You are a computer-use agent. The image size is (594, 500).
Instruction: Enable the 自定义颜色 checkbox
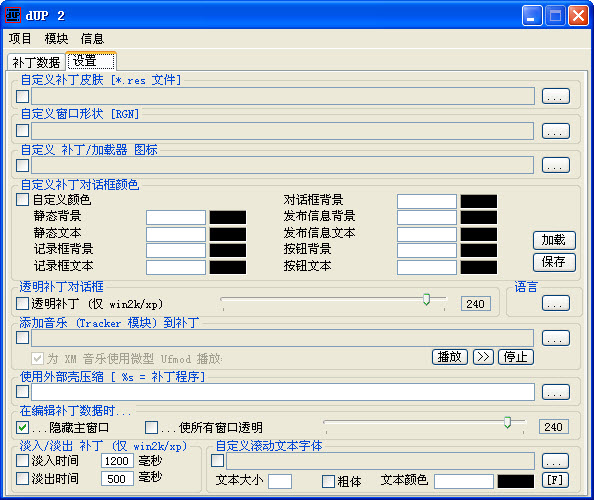[x=23, y=200]
